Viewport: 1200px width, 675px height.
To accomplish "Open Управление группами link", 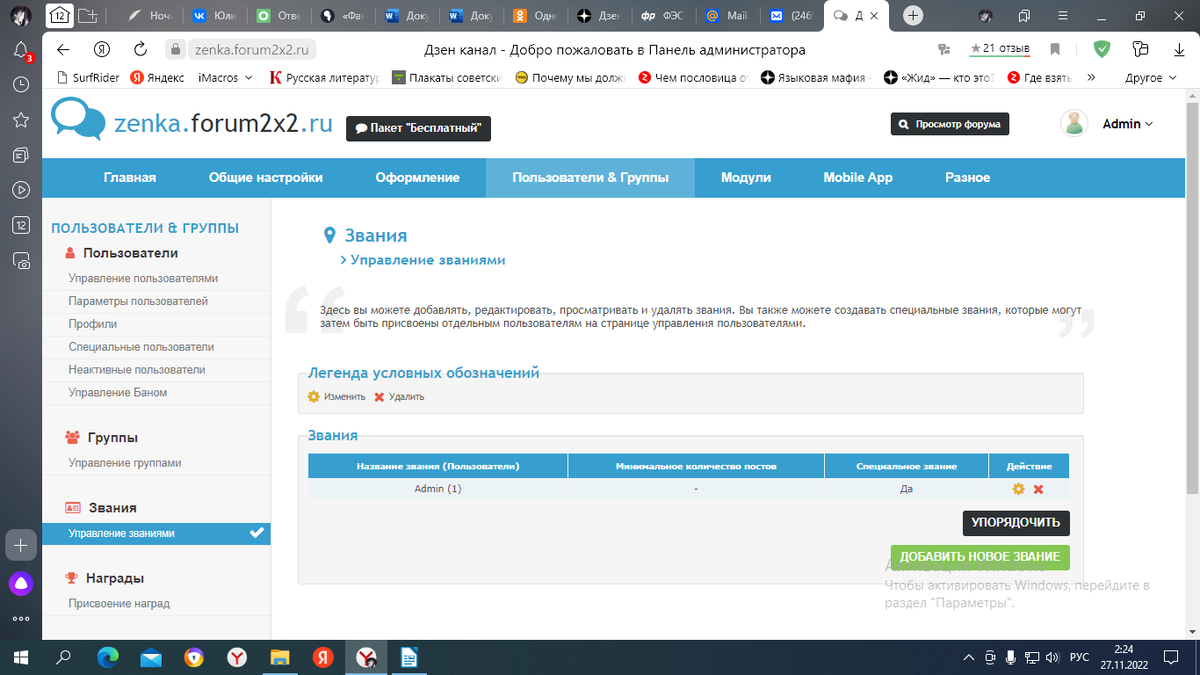I will tap(125, 463).
